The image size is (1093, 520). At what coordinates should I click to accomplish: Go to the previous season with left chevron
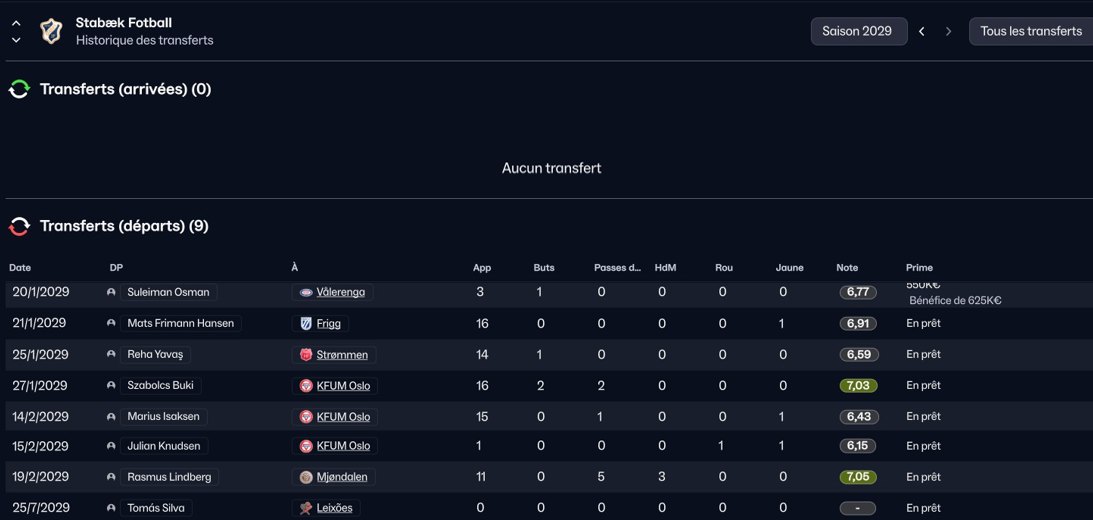tap(922, 32)
